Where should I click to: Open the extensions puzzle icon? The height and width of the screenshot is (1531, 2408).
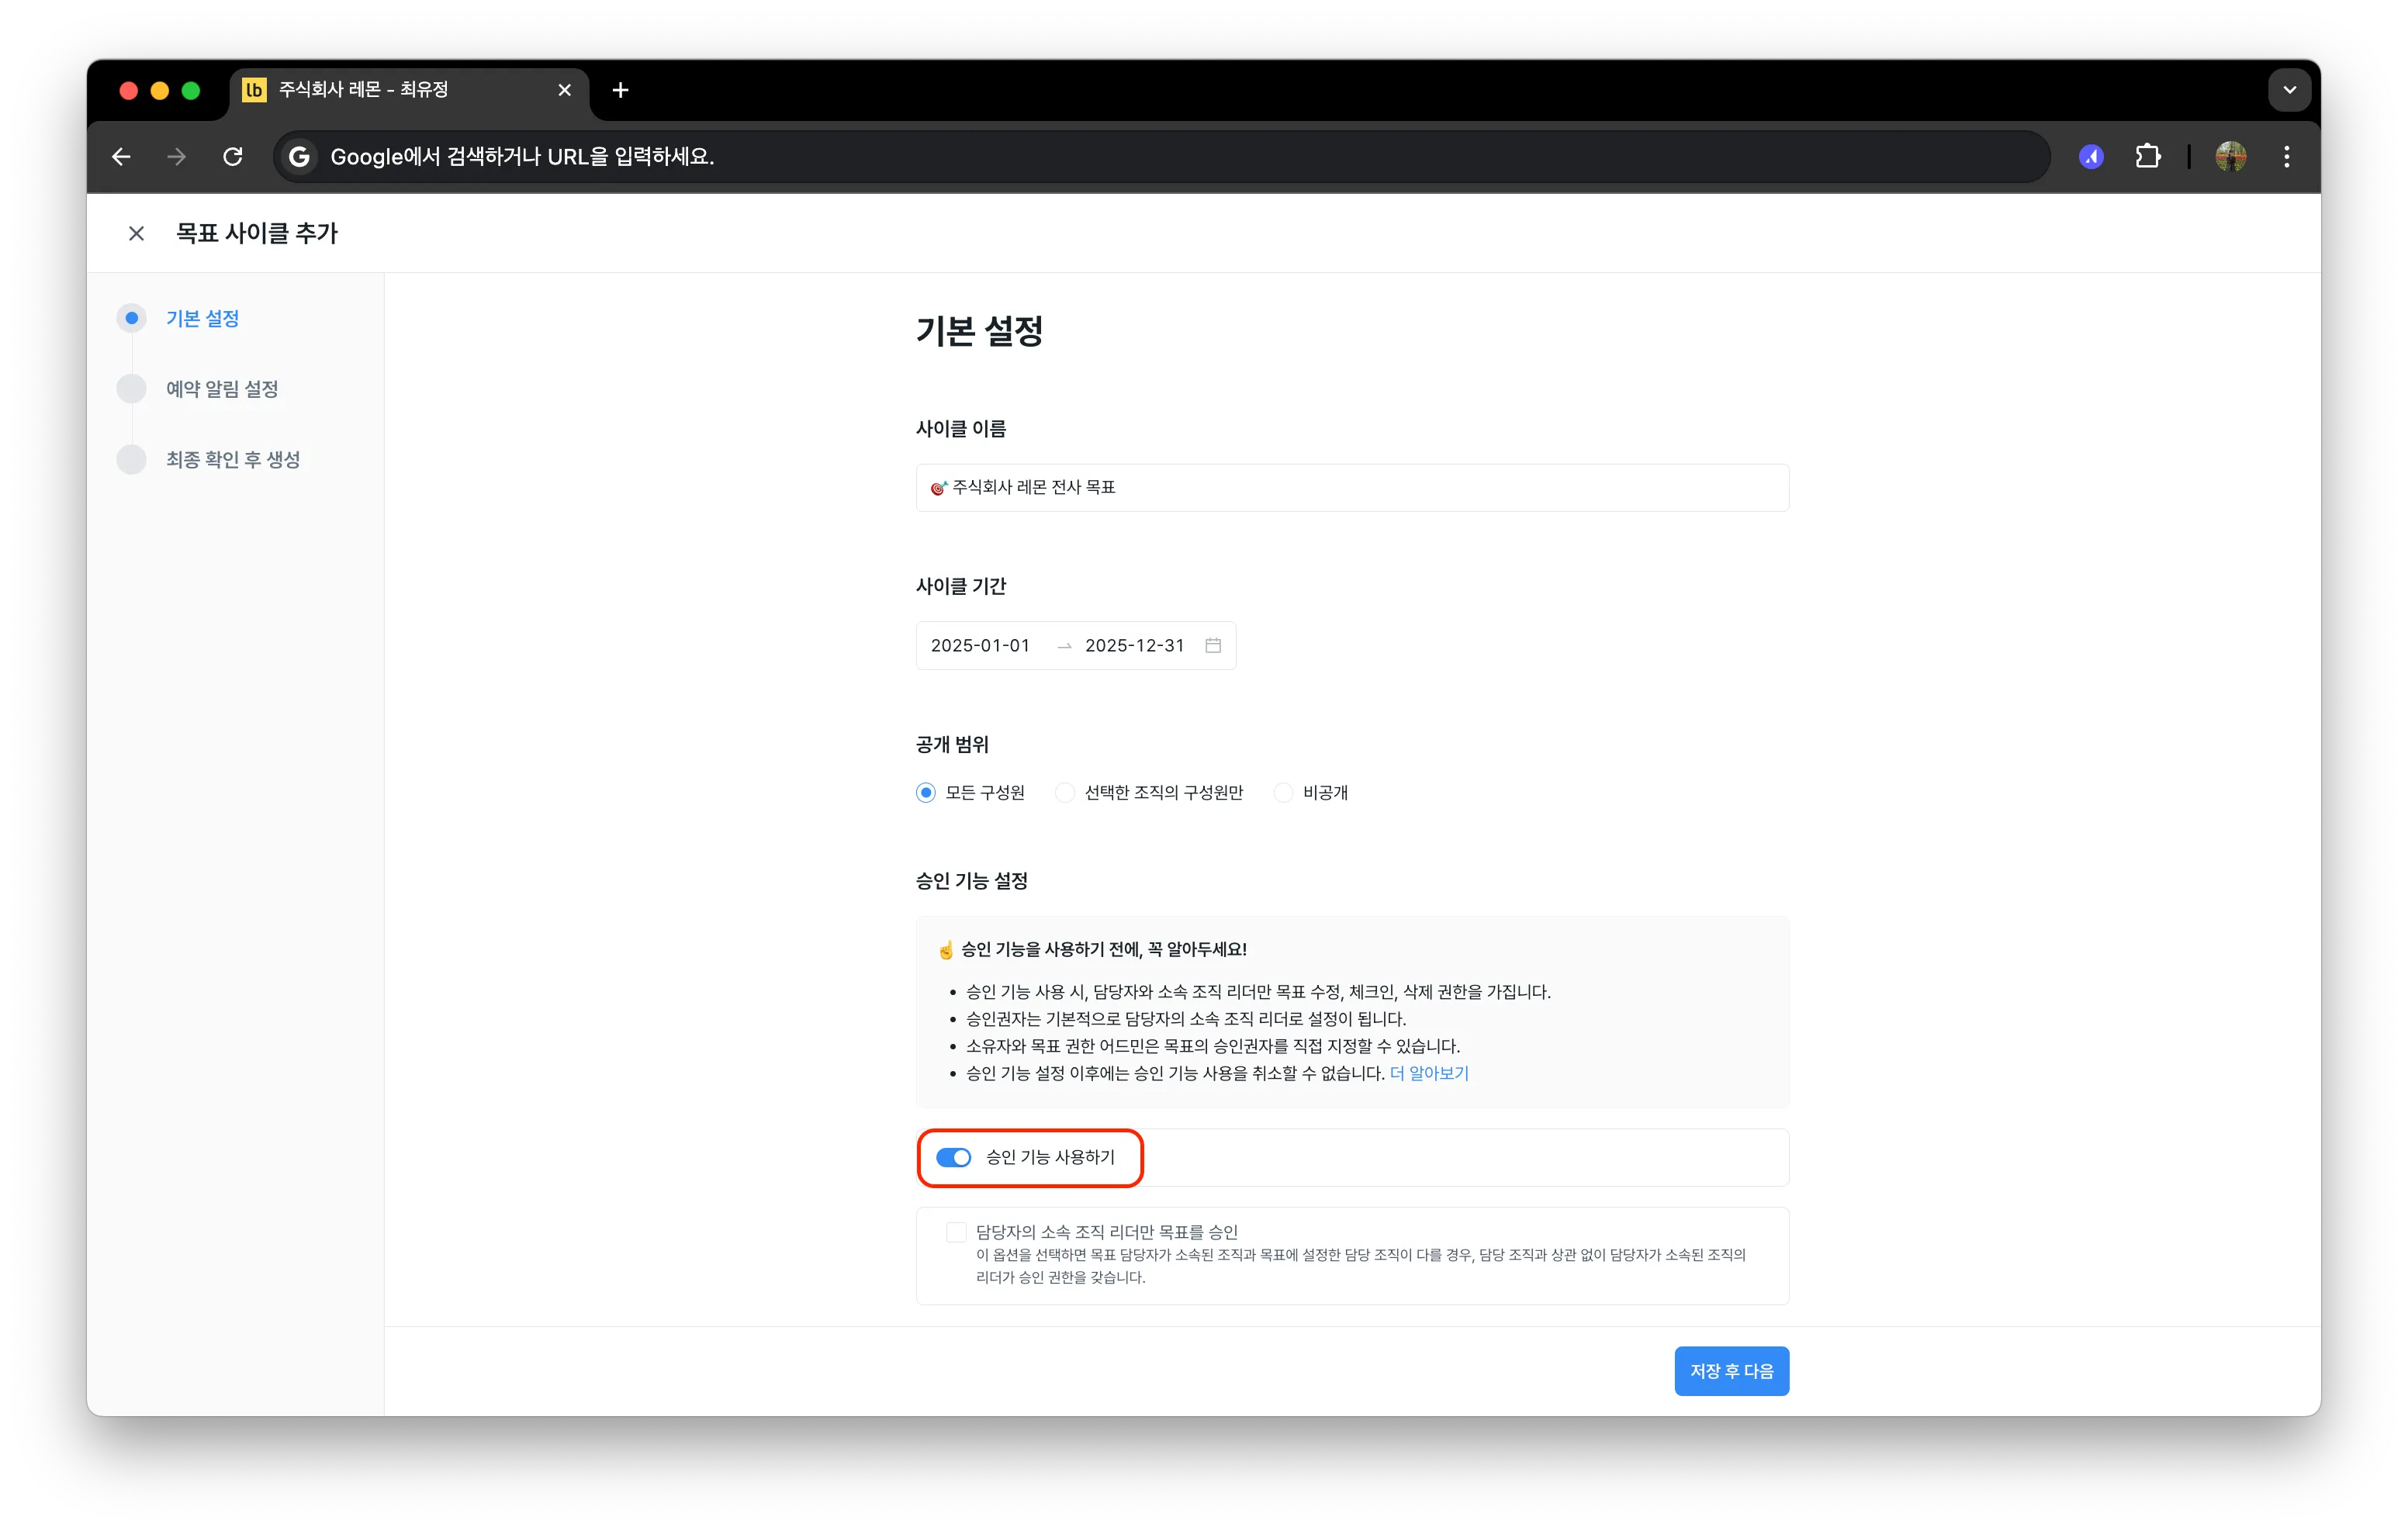pyautogui.click(x=2147, y=156)
